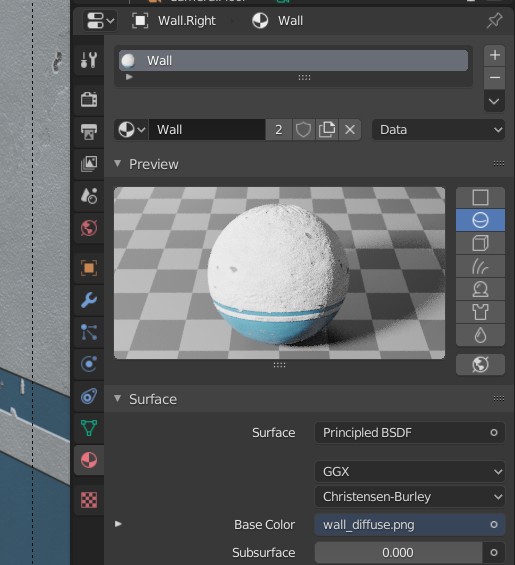Viewport: 515px width, 565px height.
Task: Open the Object properties tab
Action: (89, 268)
